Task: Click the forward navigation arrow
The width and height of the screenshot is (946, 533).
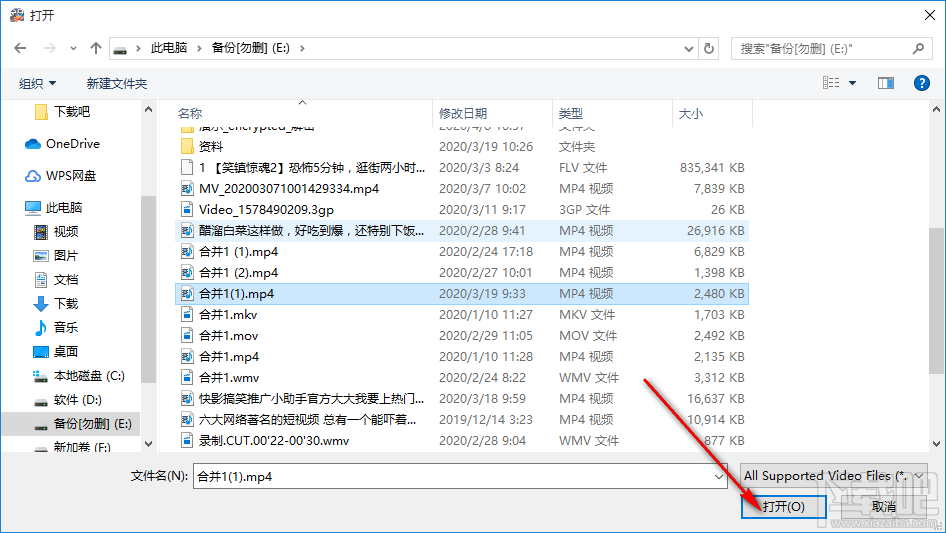Action: (49, 48)
